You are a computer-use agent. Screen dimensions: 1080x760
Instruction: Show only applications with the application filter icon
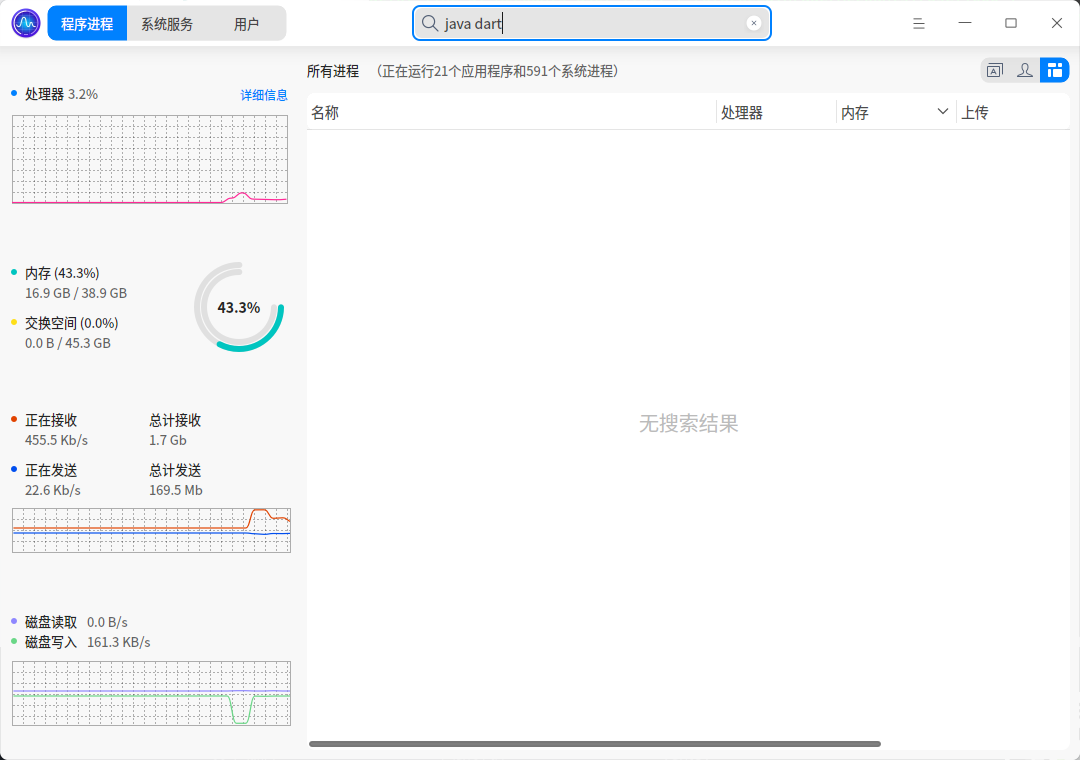[x=995, y=70]
